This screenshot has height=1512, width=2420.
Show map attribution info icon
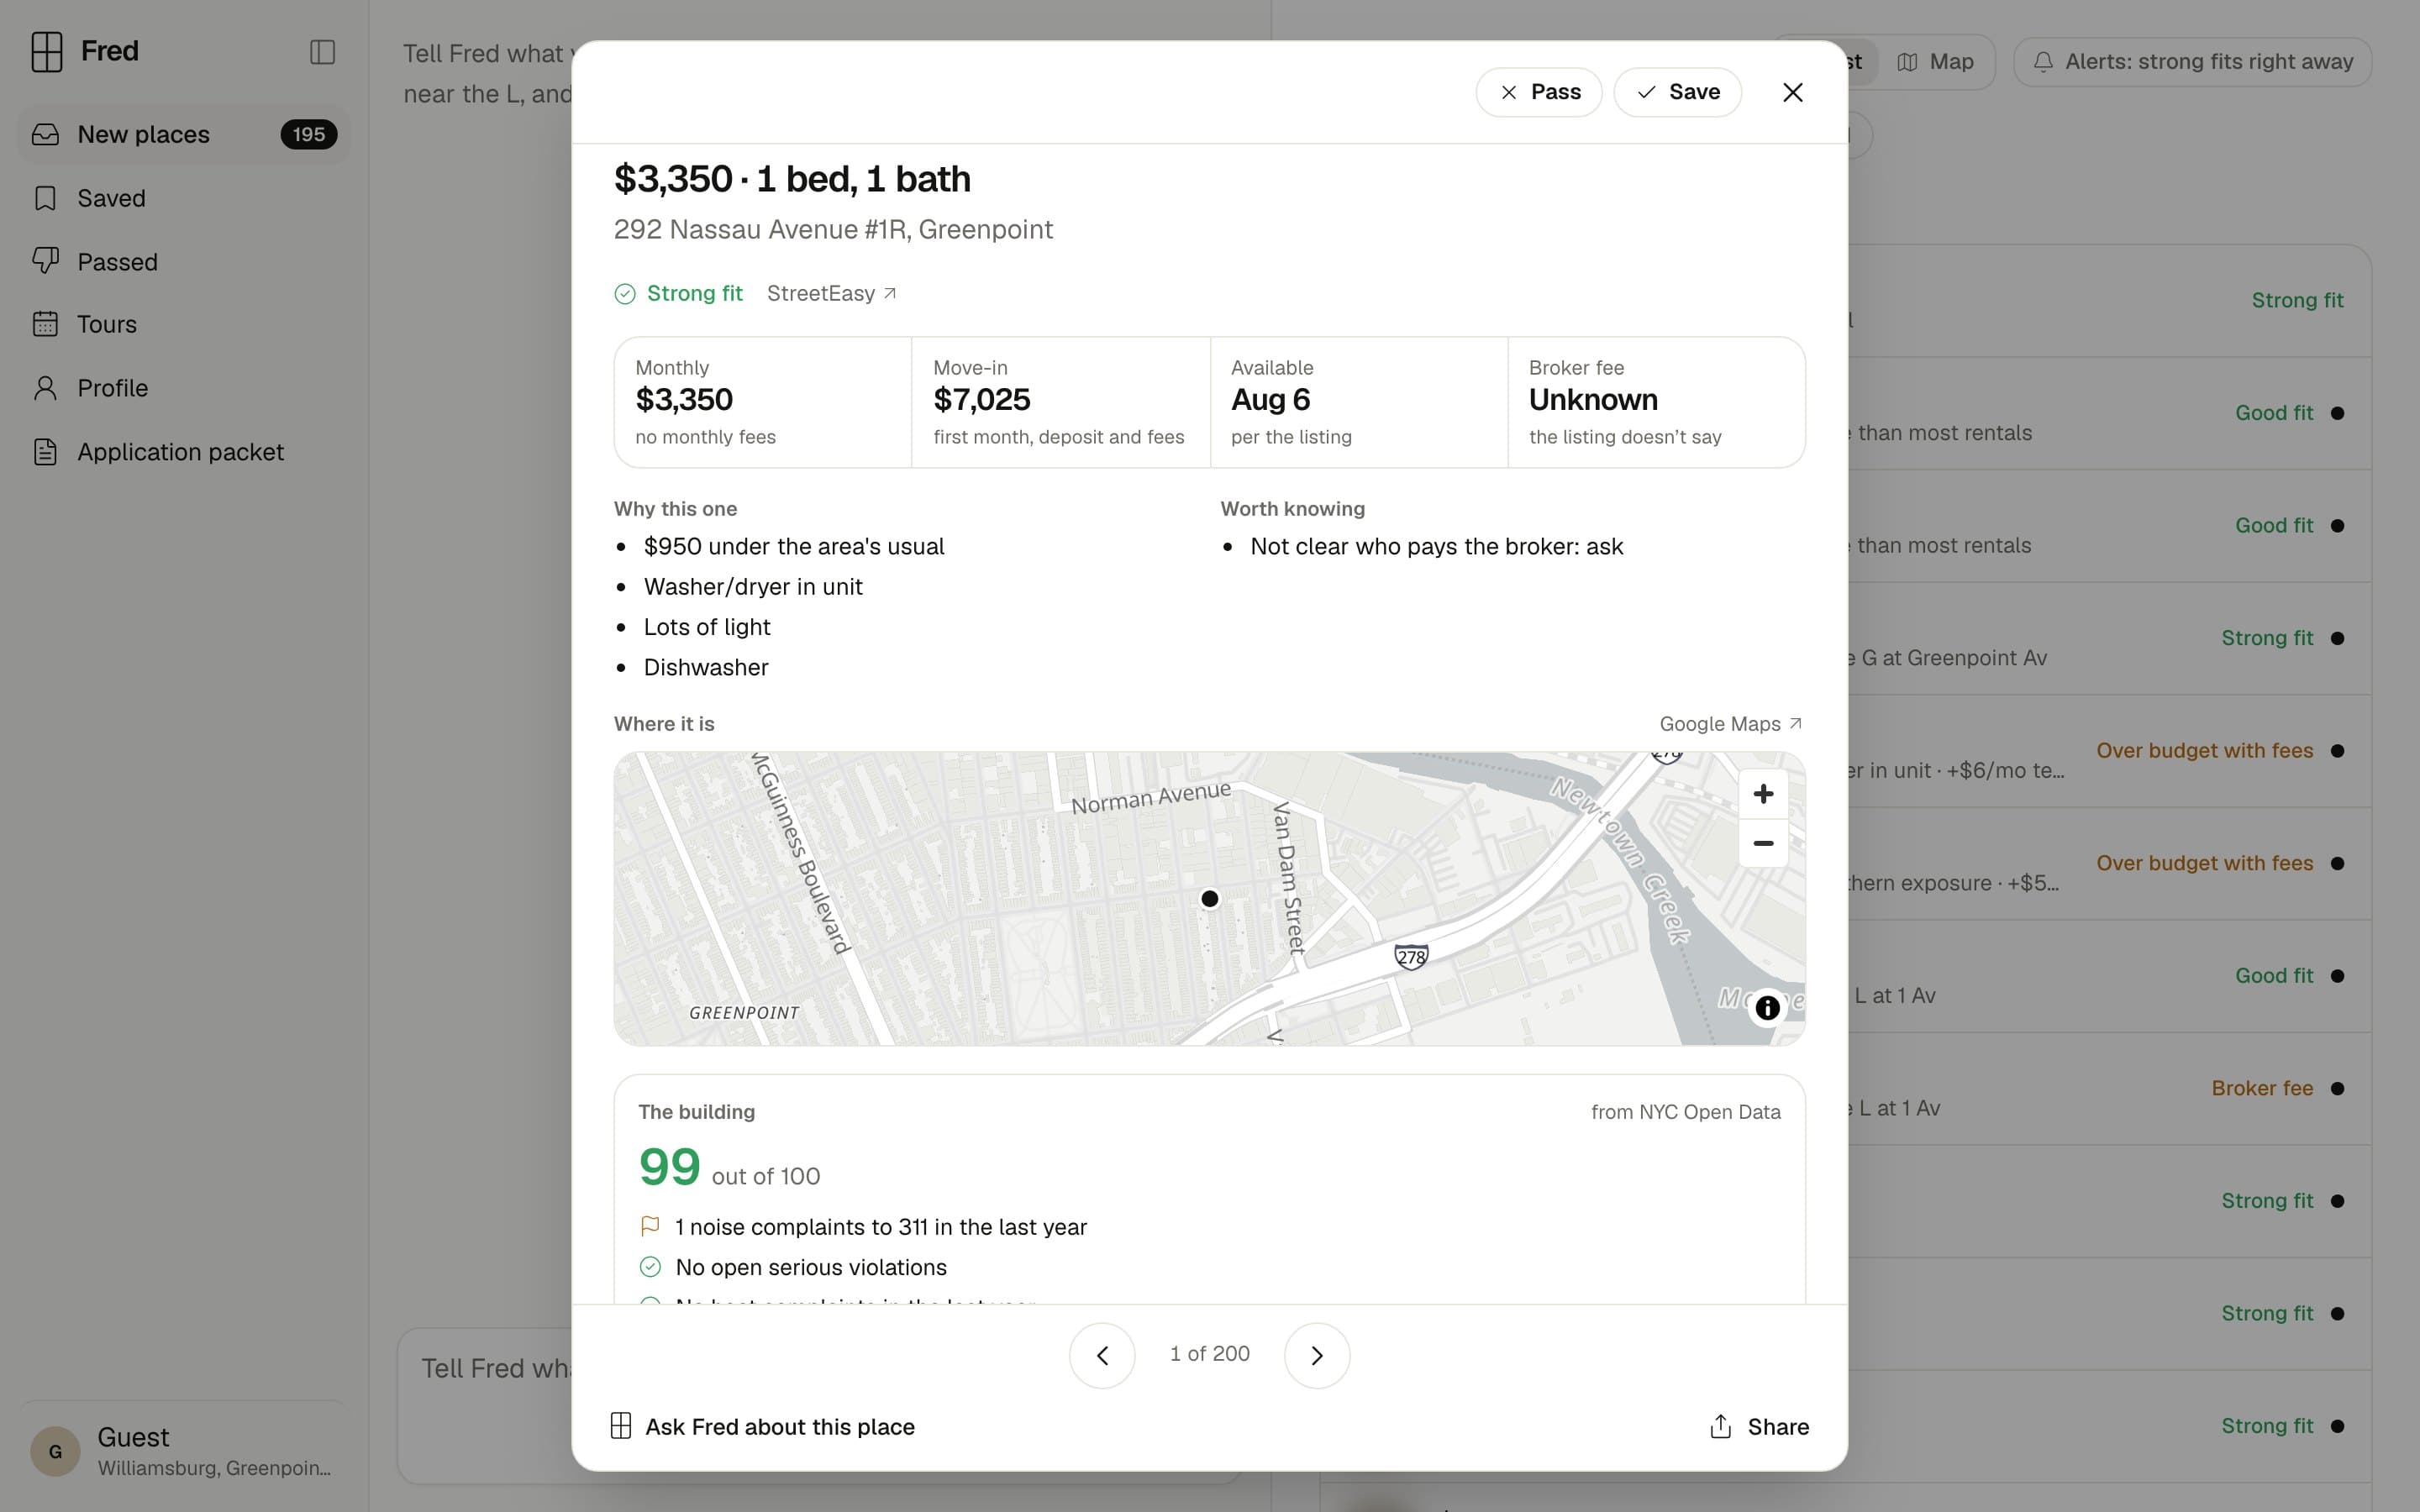click(x=1767, y=1007)
